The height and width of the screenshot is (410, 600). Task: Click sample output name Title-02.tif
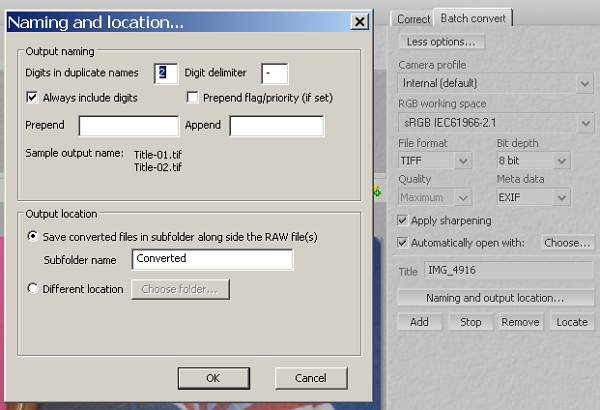(158, 167)
